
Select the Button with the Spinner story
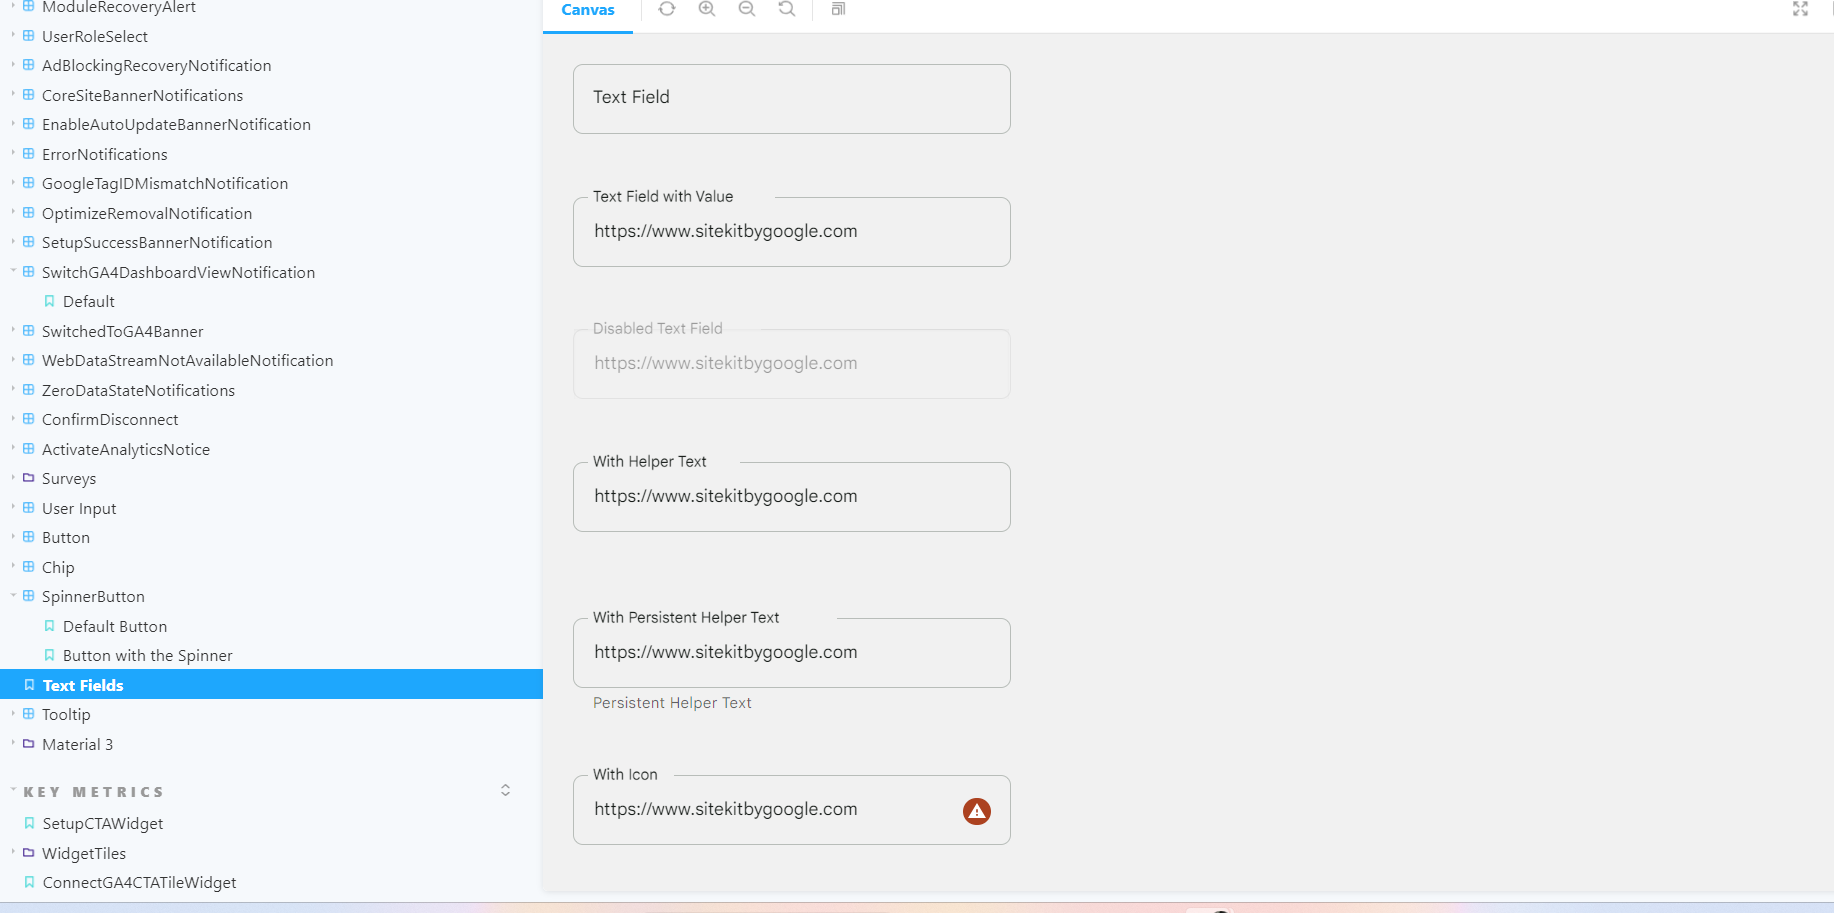147,655
